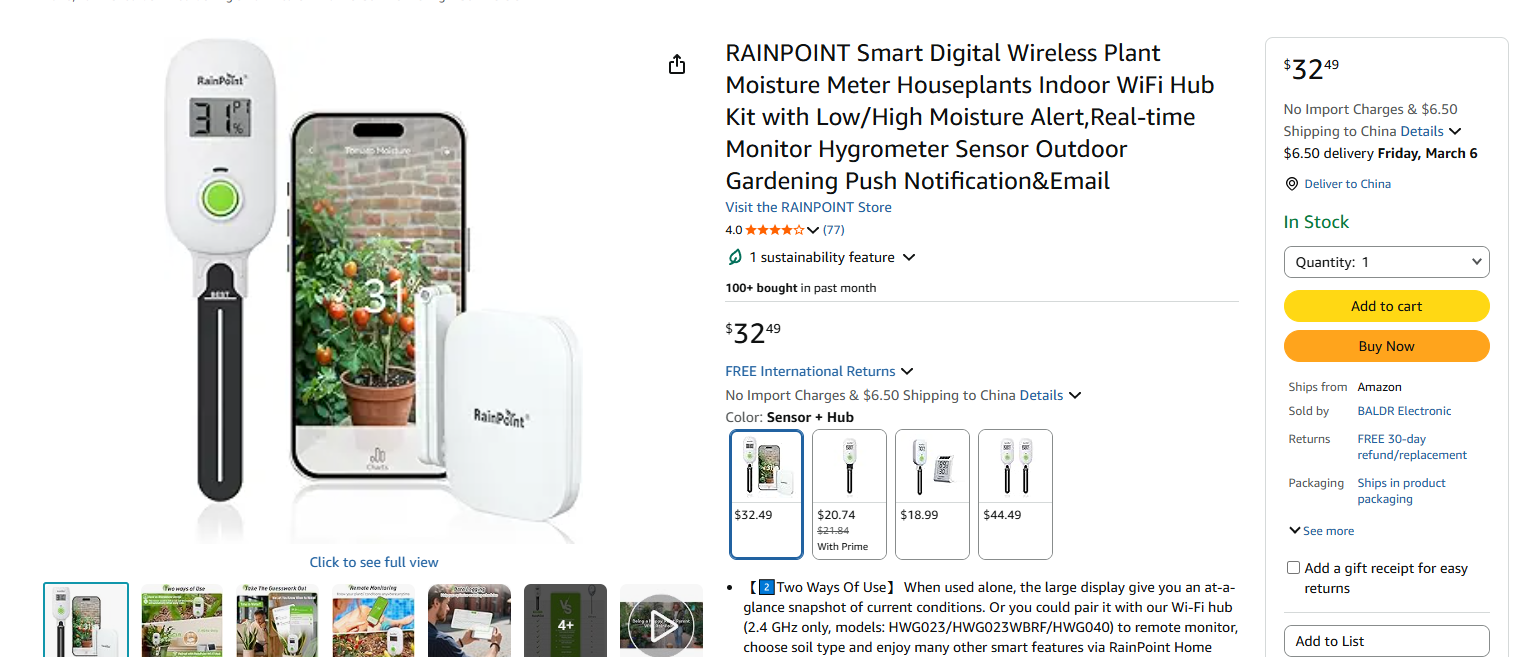Expand See more seller details
The width and height of the screenshot is (1515, 657).
tap(1321, 531)
